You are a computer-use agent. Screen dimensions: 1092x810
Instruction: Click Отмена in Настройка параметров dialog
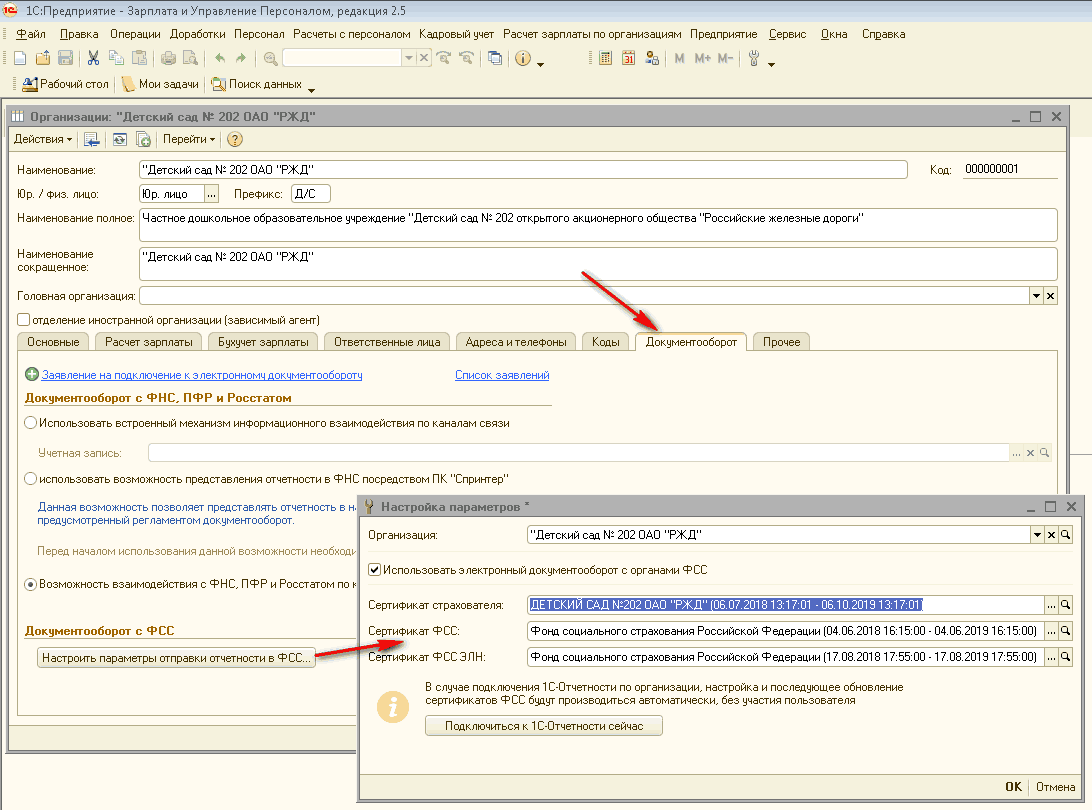pyautogui.click(x=1055, y=786)
